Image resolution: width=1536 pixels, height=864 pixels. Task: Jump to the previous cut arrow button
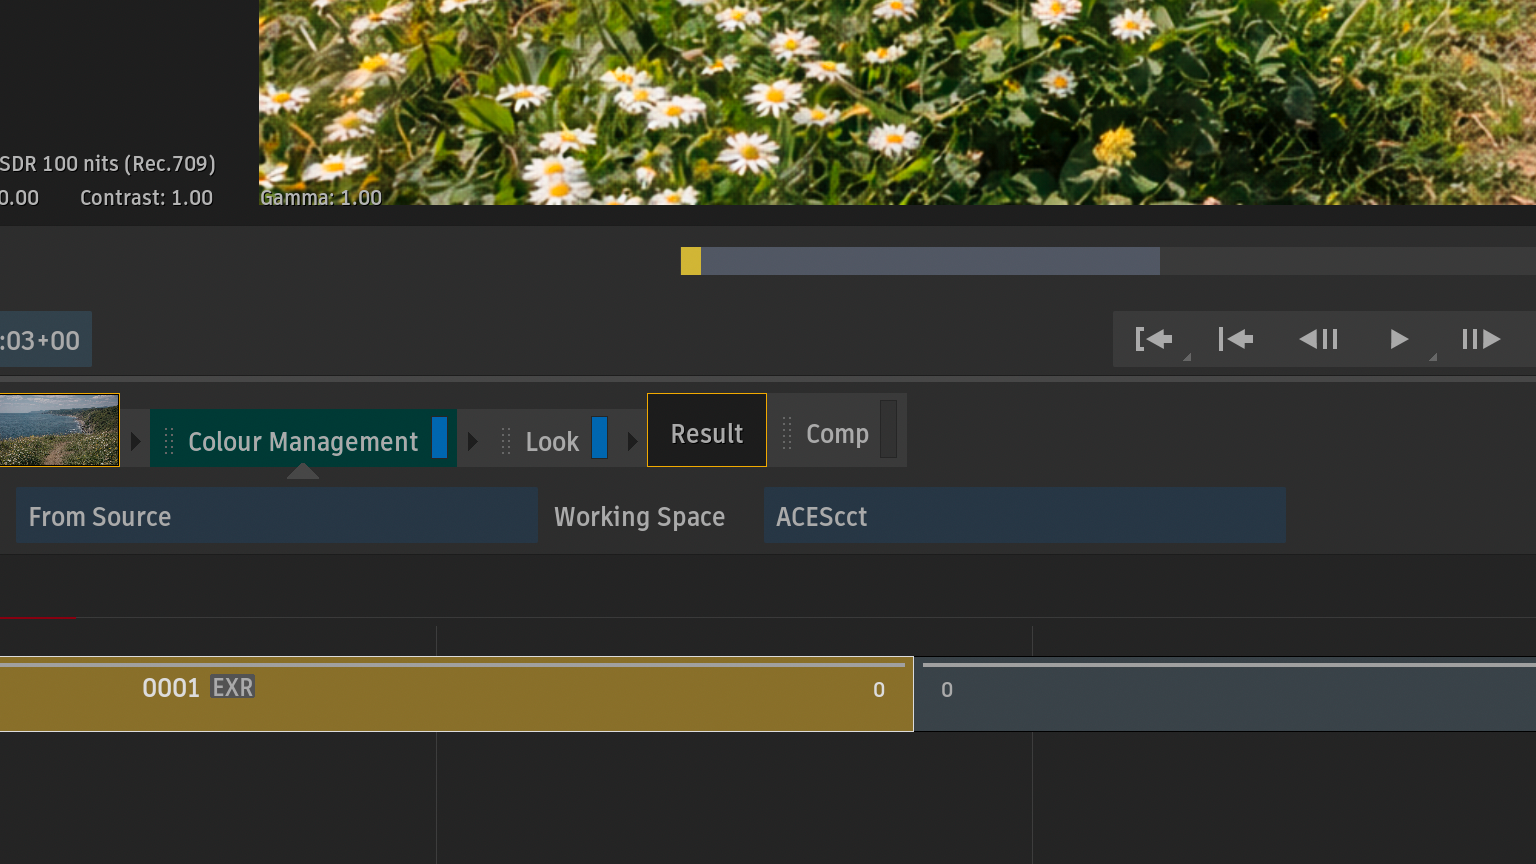coord(1236,340)
